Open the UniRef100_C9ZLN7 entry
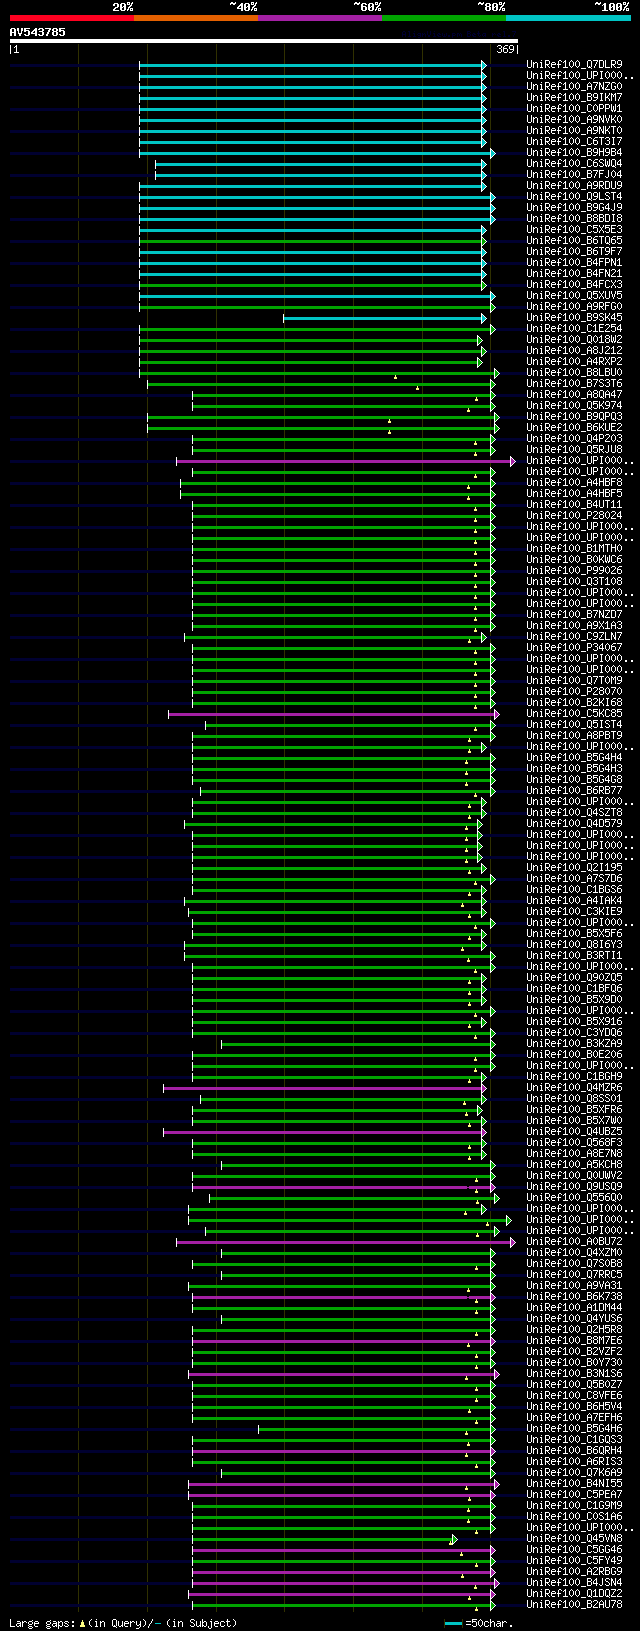Image resolution: width=640 pixels, height=1631 pixels. click(574, 637)
